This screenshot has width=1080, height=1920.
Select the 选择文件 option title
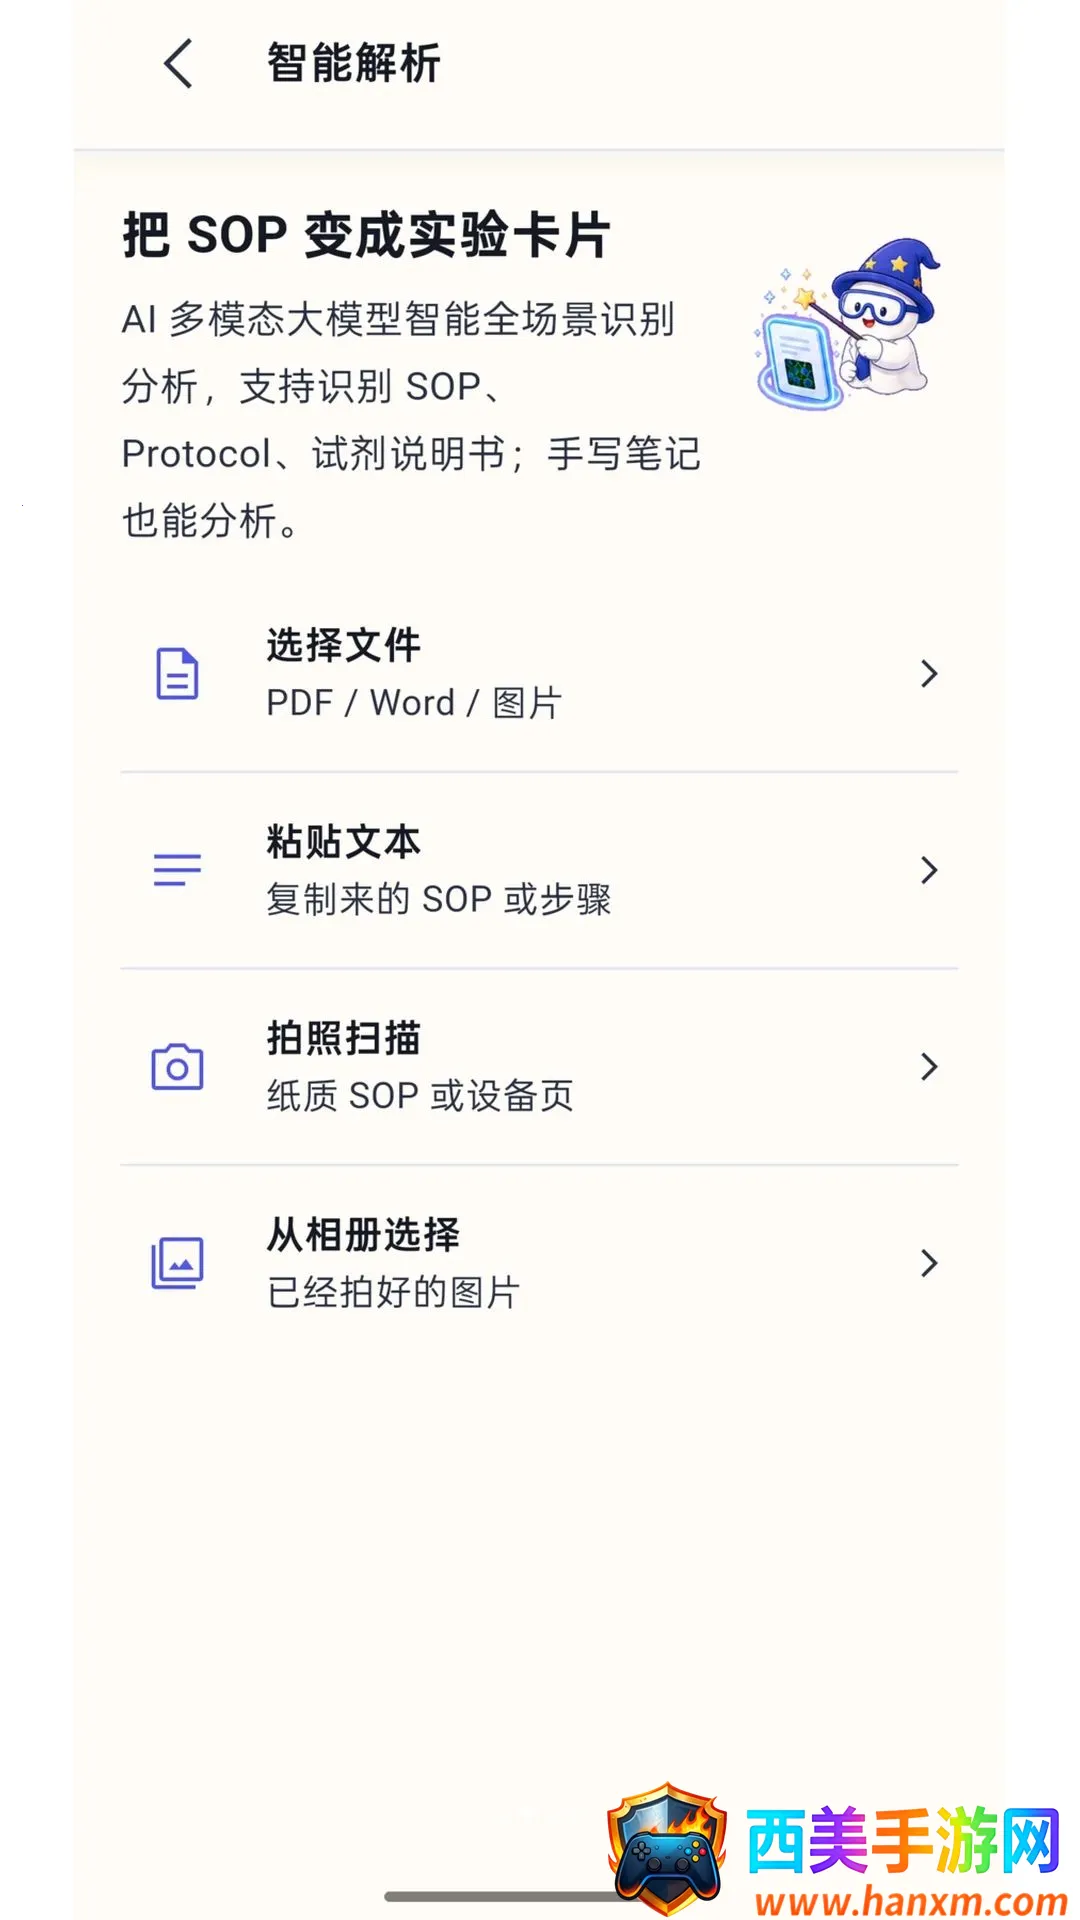pos(343,645)
